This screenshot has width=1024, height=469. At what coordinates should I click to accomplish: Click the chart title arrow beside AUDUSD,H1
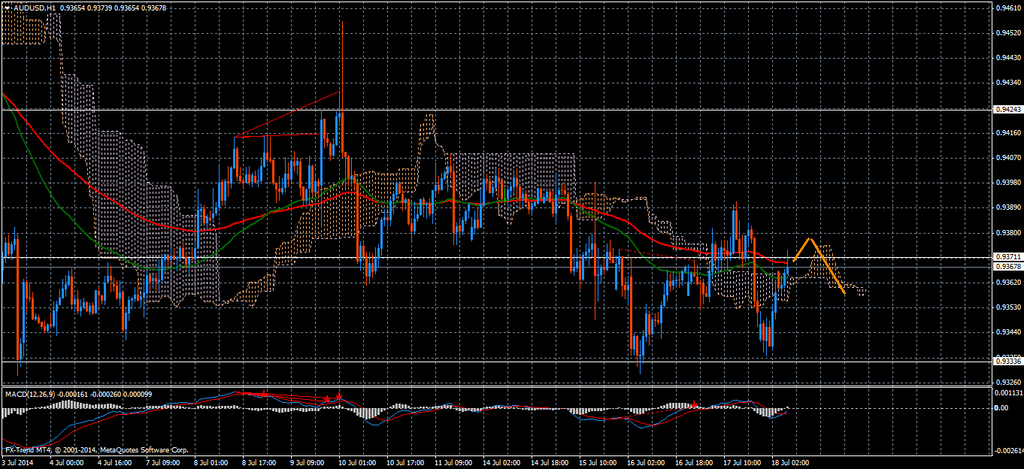[x=7, y=6]
